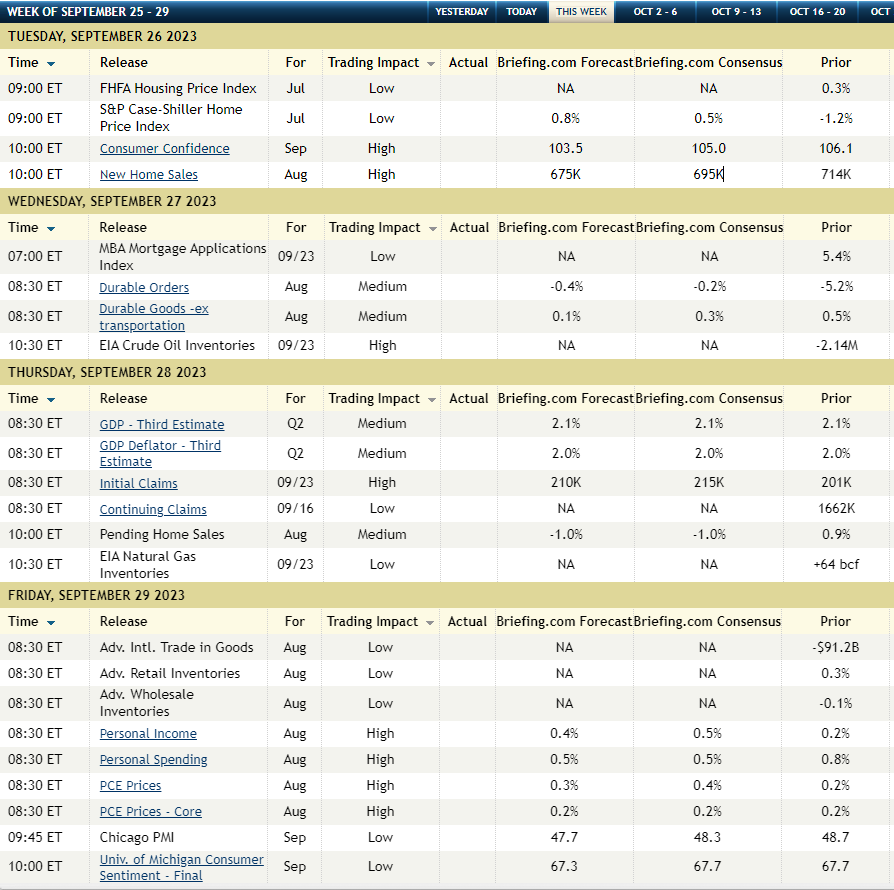Click EIA Crude Oil prior value -2.14M
Screen dimensions: 894x890
[x=836, y=346]
